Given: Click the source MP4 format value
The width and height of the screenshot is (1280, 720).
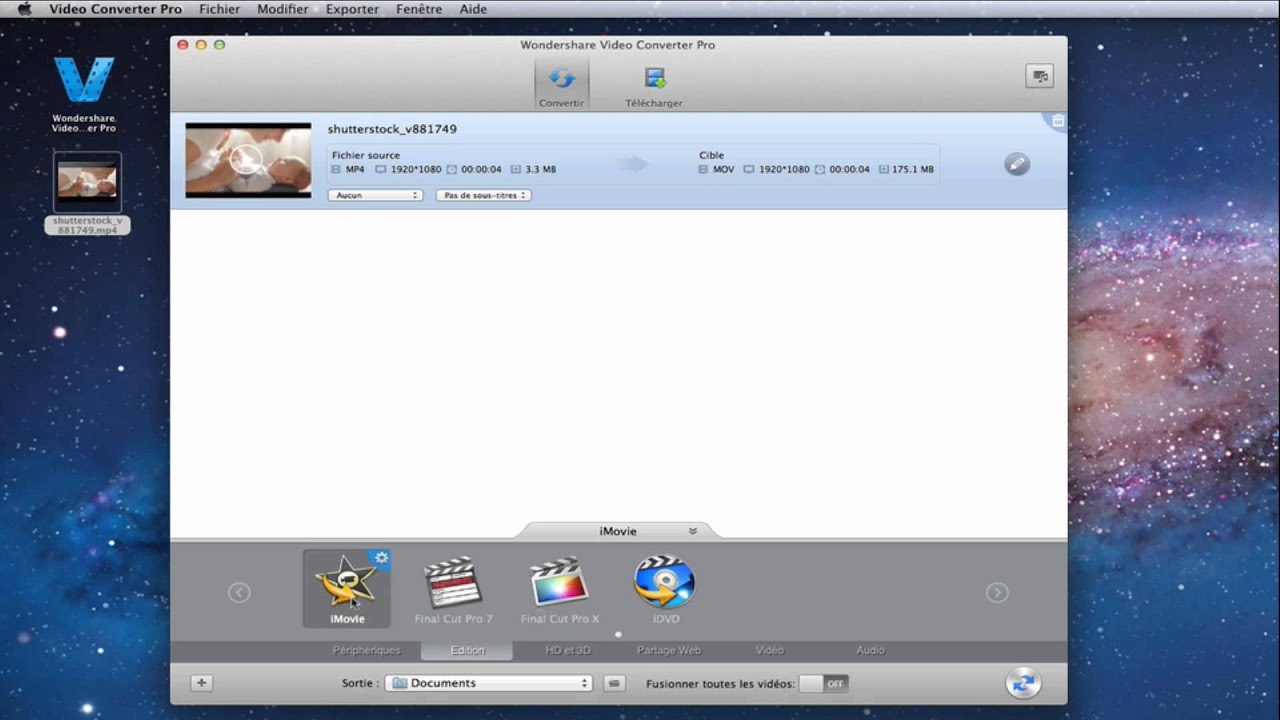Looking at the screenshot, I should pyautogui.click(x=355, y=169).
